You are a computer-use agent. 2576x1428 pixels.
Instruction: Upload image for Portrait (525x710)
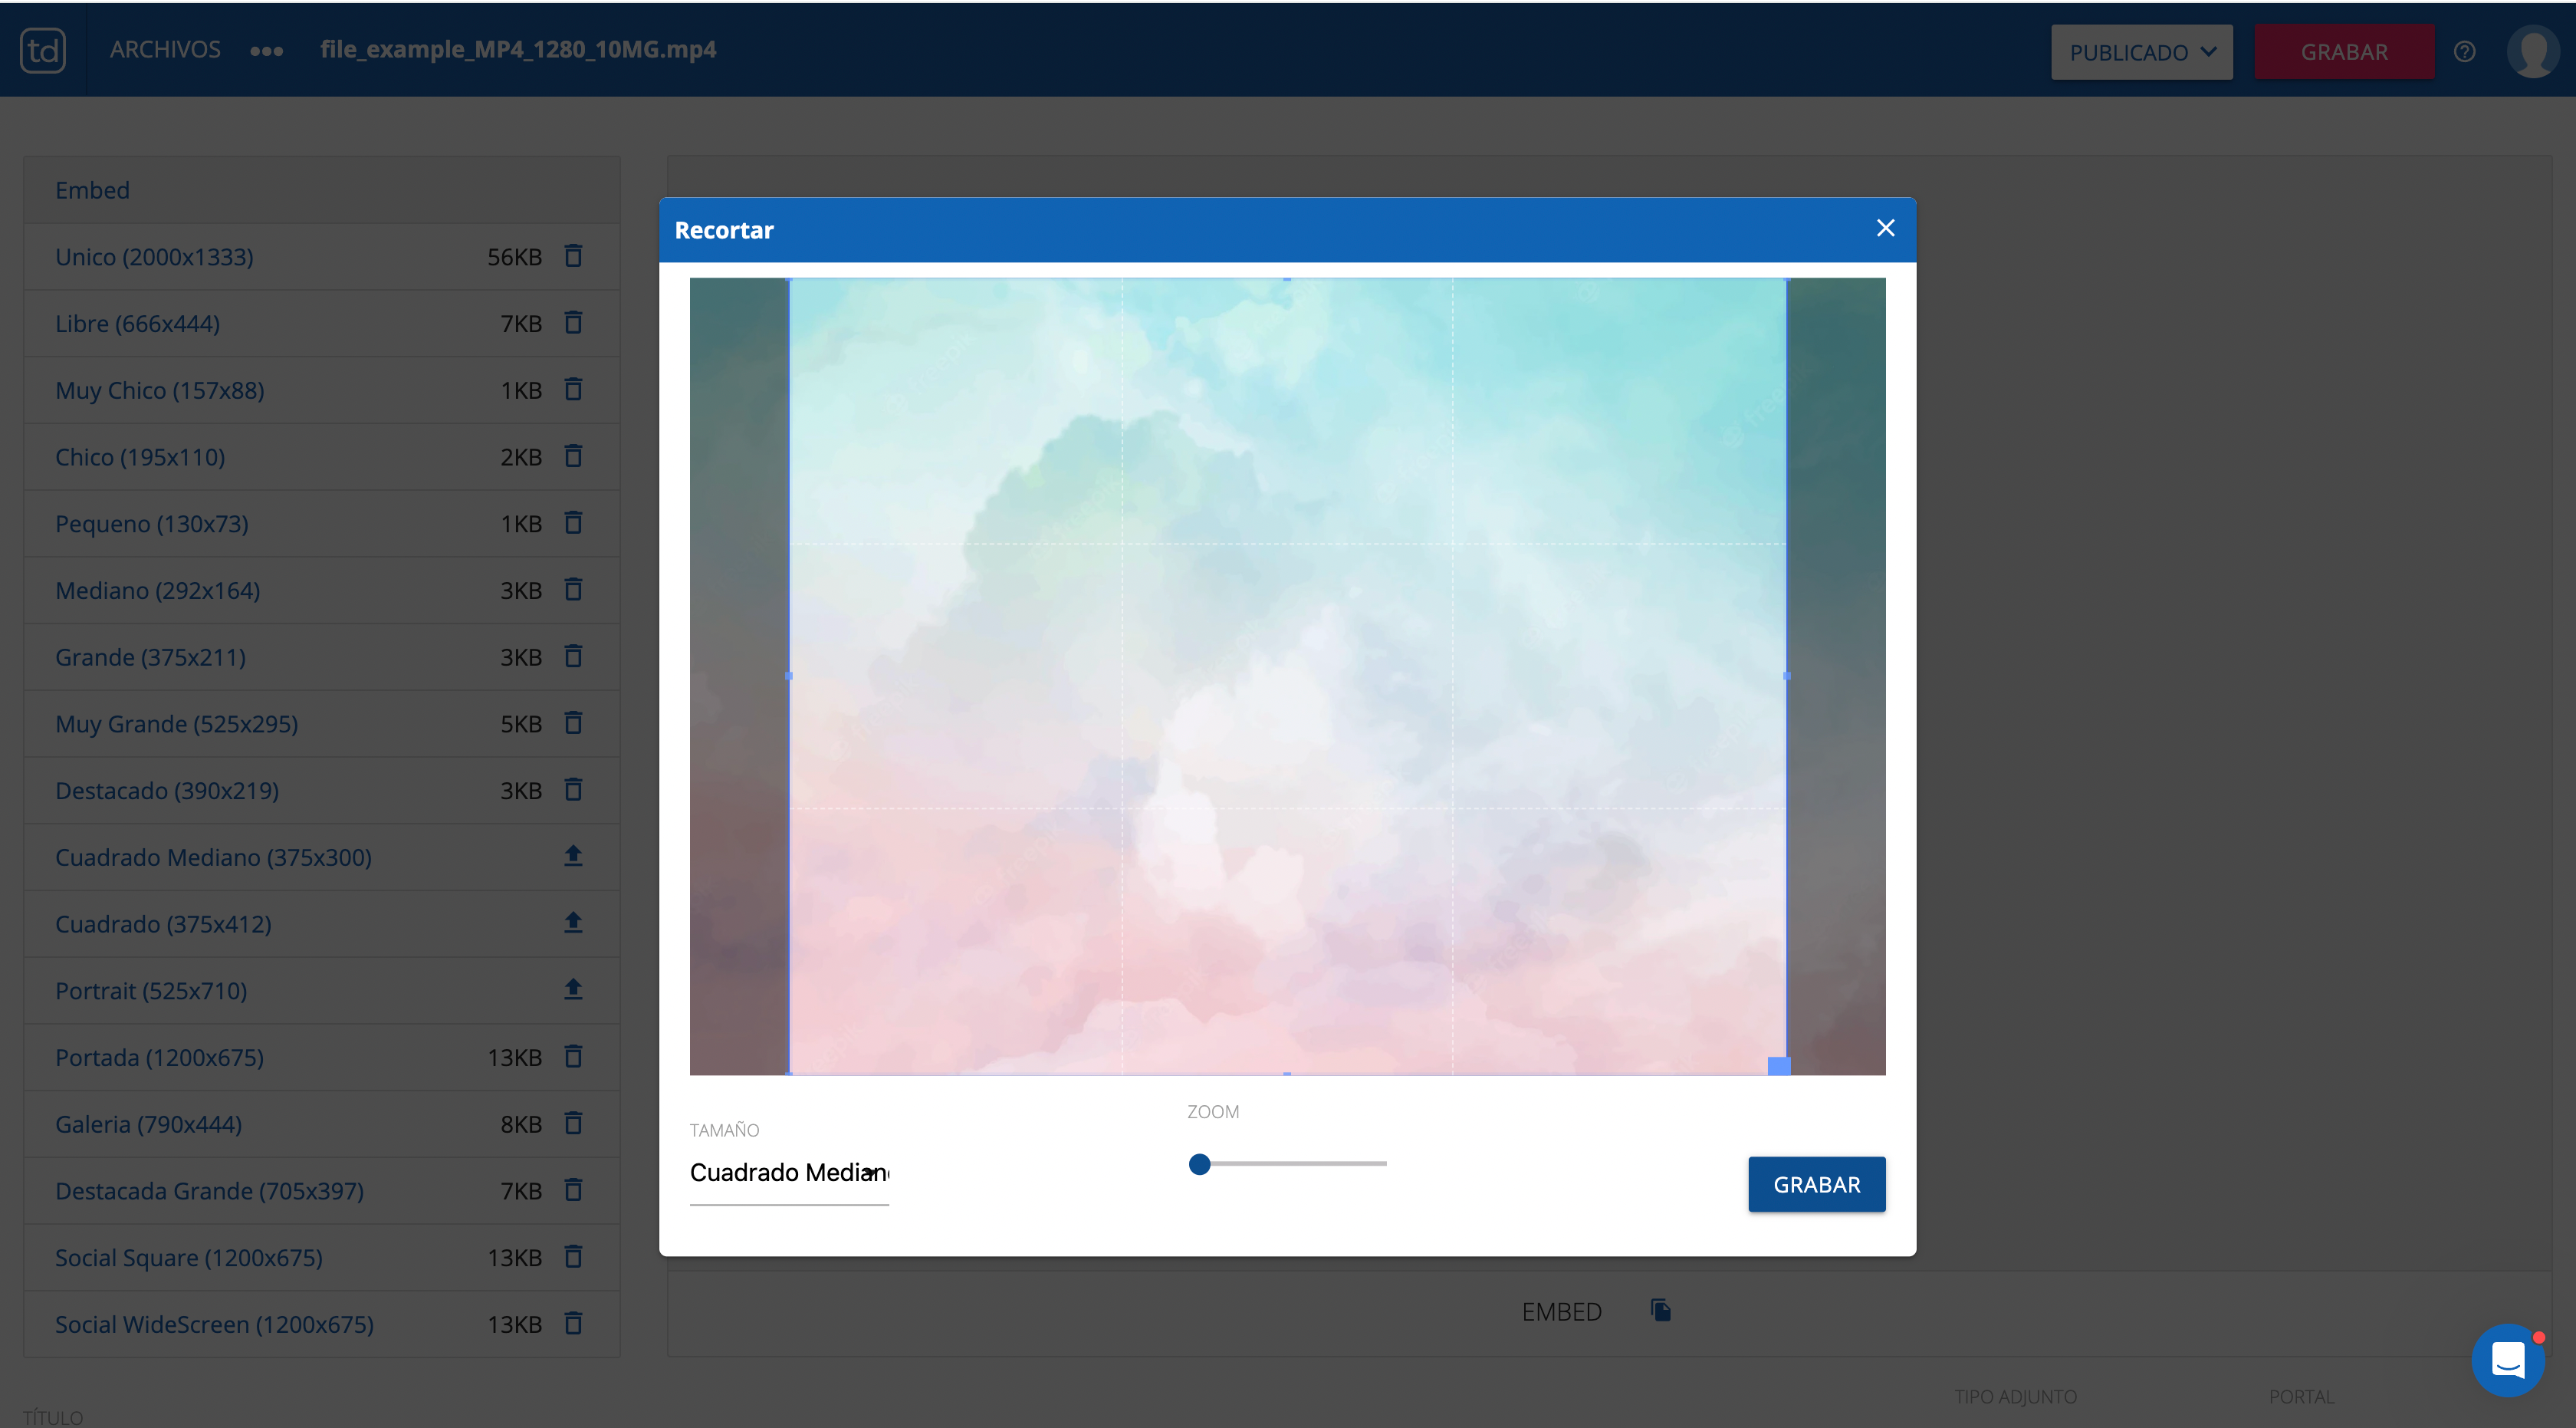[x=573, y=989]
